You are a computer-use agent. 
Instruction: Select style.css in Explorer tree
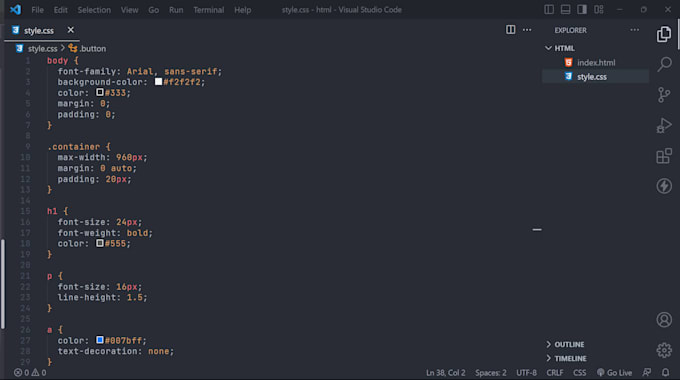pyautogui.click(x=596, y=77)
